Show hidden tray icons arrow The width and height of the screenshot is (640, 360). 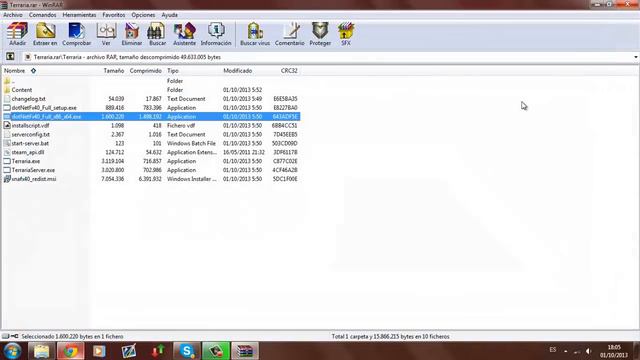pyautogui.click(x=565, y=351)
